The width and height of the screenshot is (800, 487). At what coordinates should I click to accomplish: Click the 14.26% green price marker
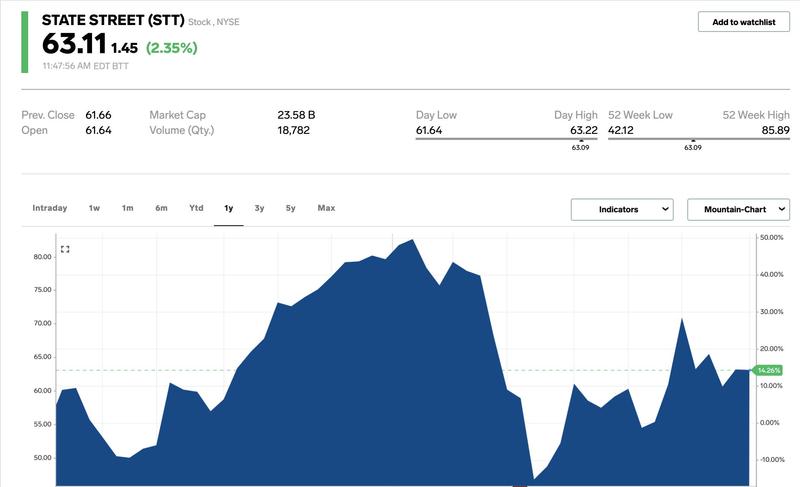click(x=767, y=370)
